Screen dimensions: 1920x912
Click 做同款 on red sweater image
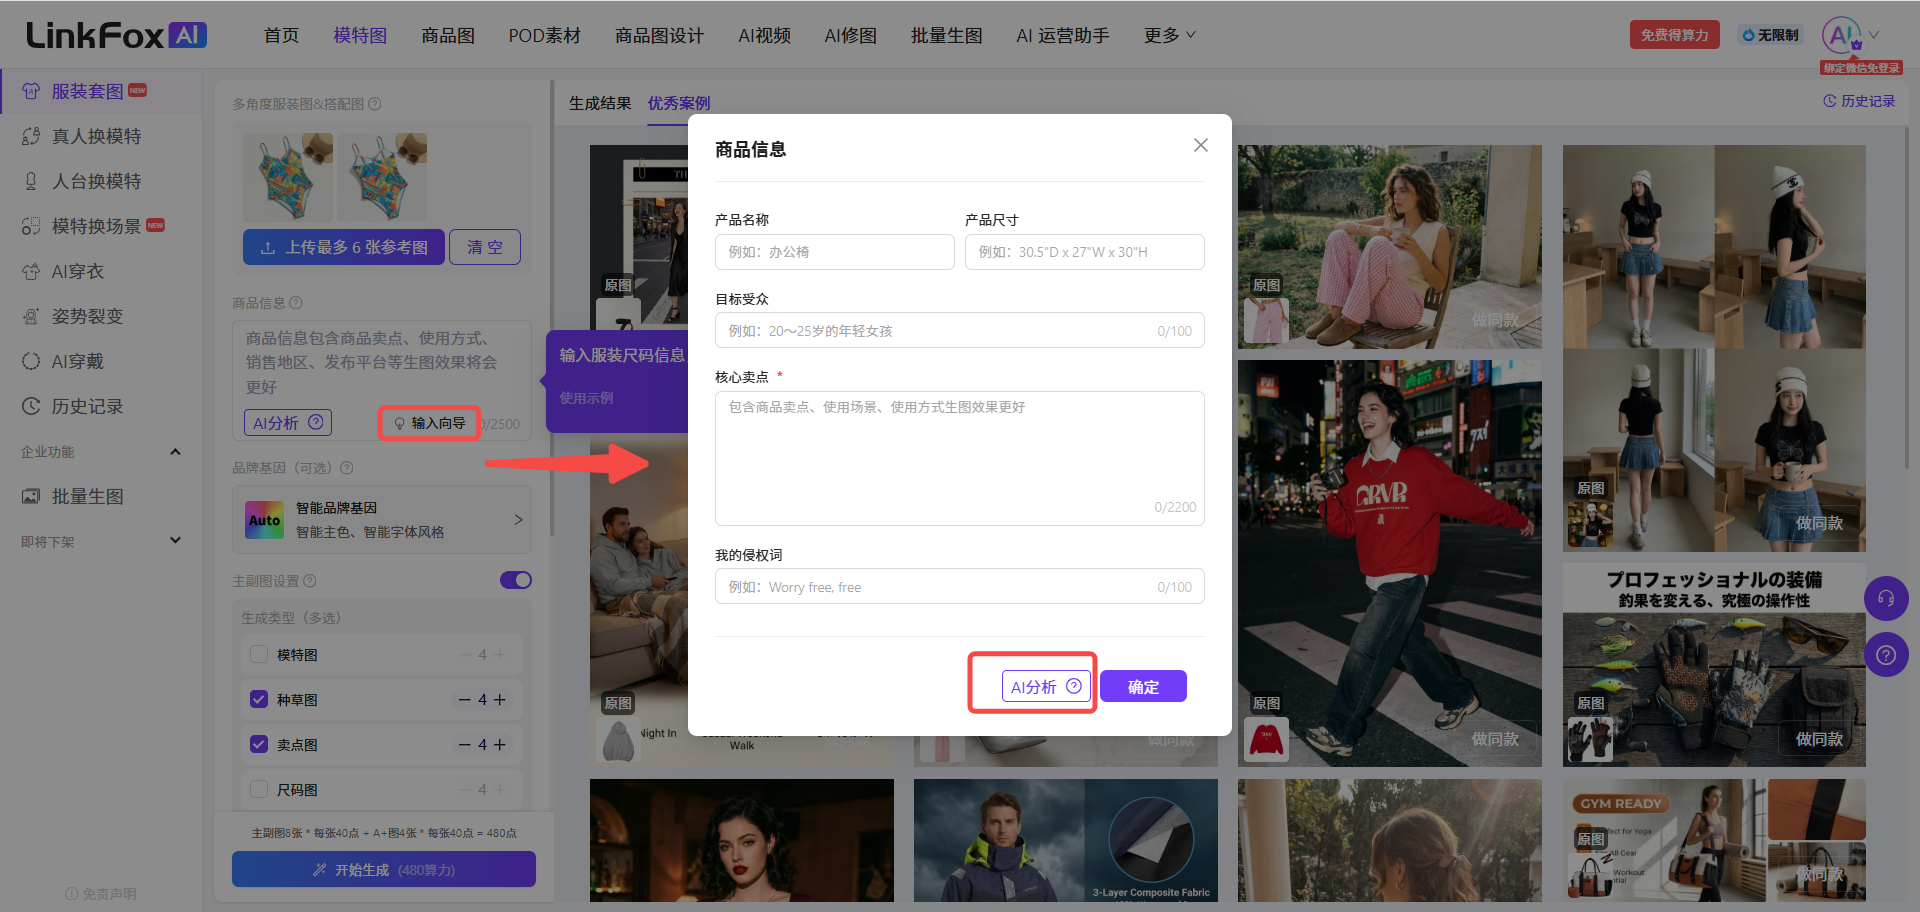[1495, 739]
